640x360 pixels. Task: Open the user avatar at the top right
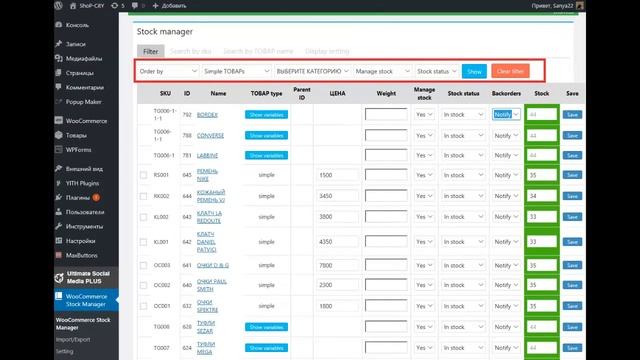click(580, 6)
